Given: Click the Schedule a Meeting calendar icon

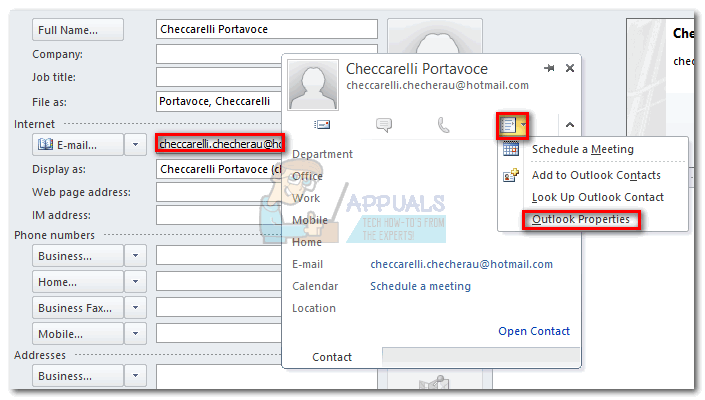Looking at the screenshot, I should point(511,149).
